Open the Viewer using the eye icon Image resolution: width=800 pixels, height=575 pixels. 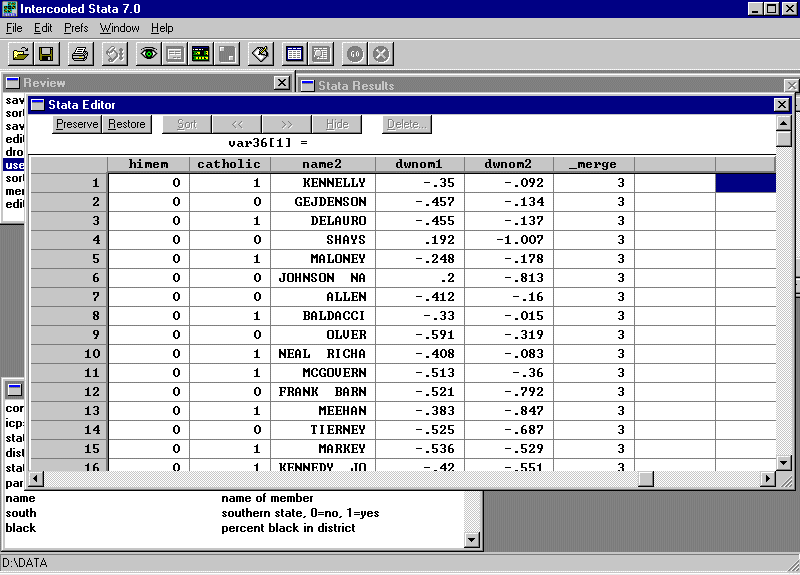(x=148, y=53)
